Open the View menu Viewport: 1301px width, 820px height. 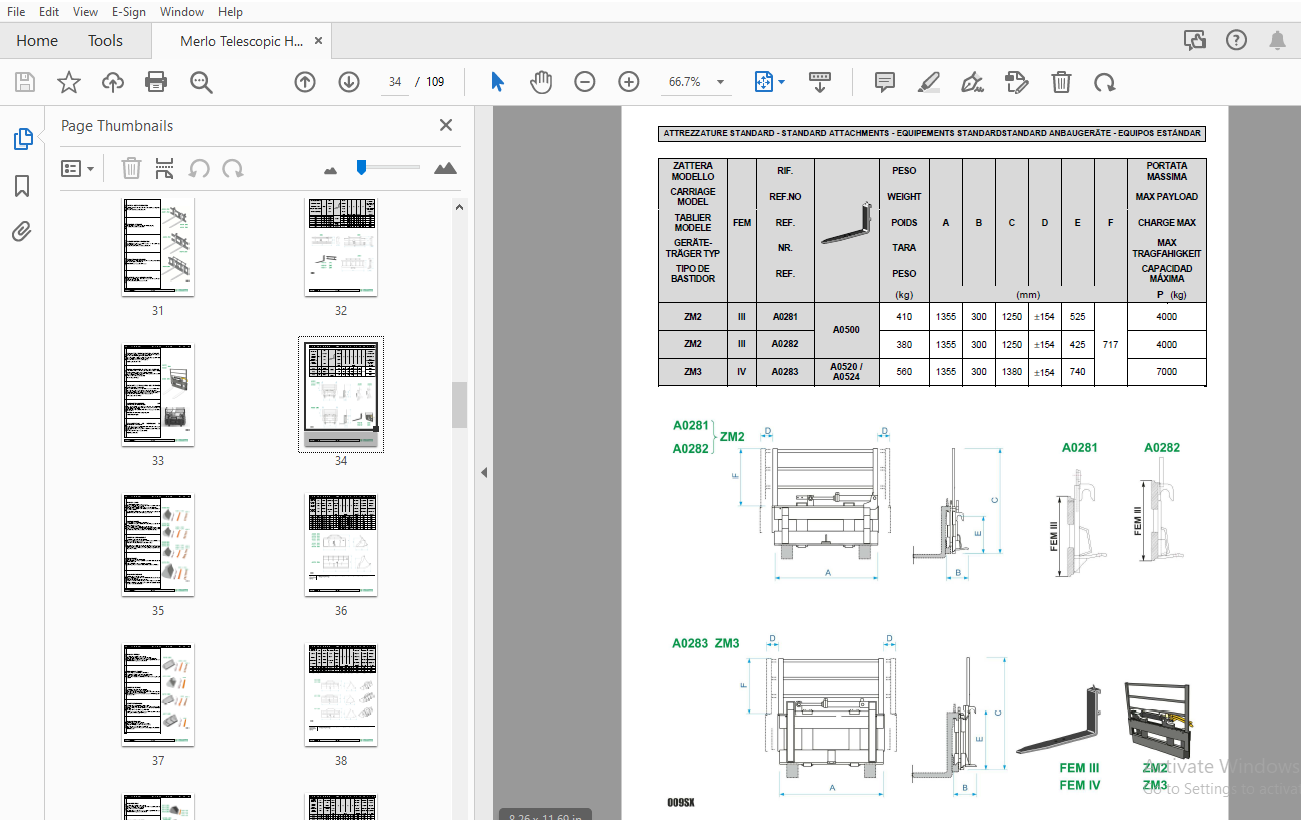coord(86,11)
